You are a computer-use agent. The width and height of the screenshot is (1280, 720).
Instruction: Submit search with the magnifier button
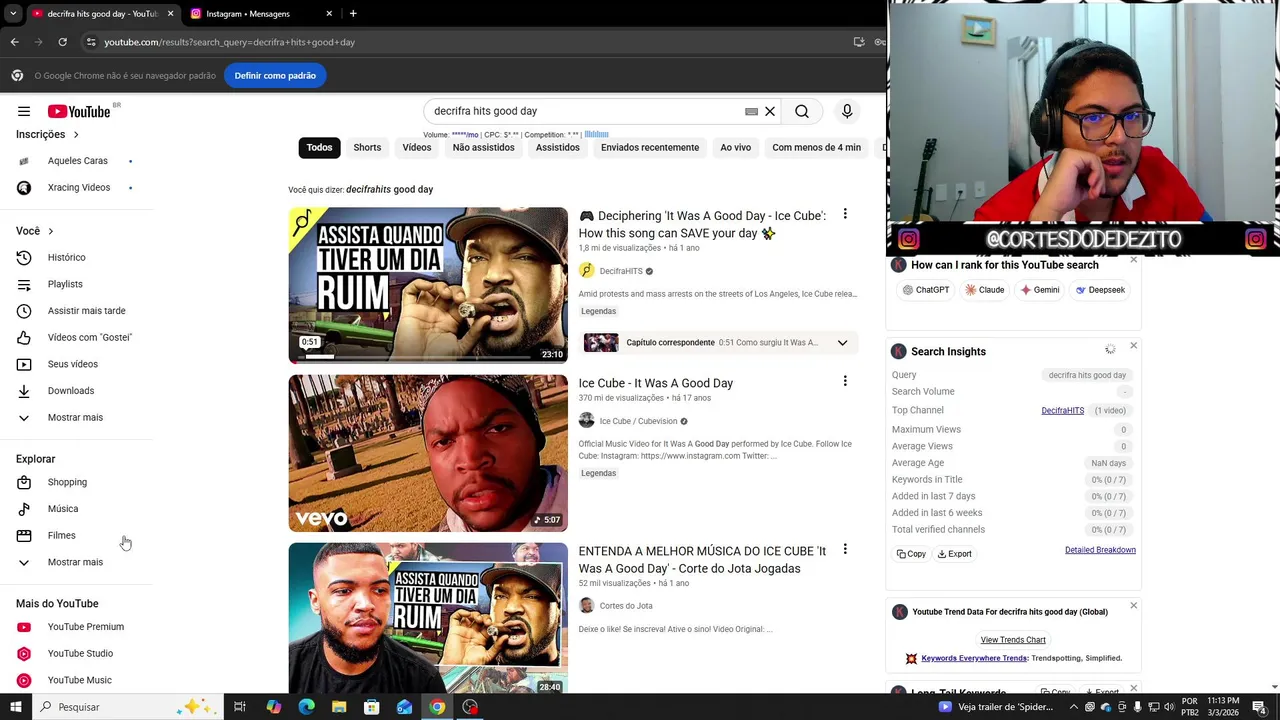802,111
